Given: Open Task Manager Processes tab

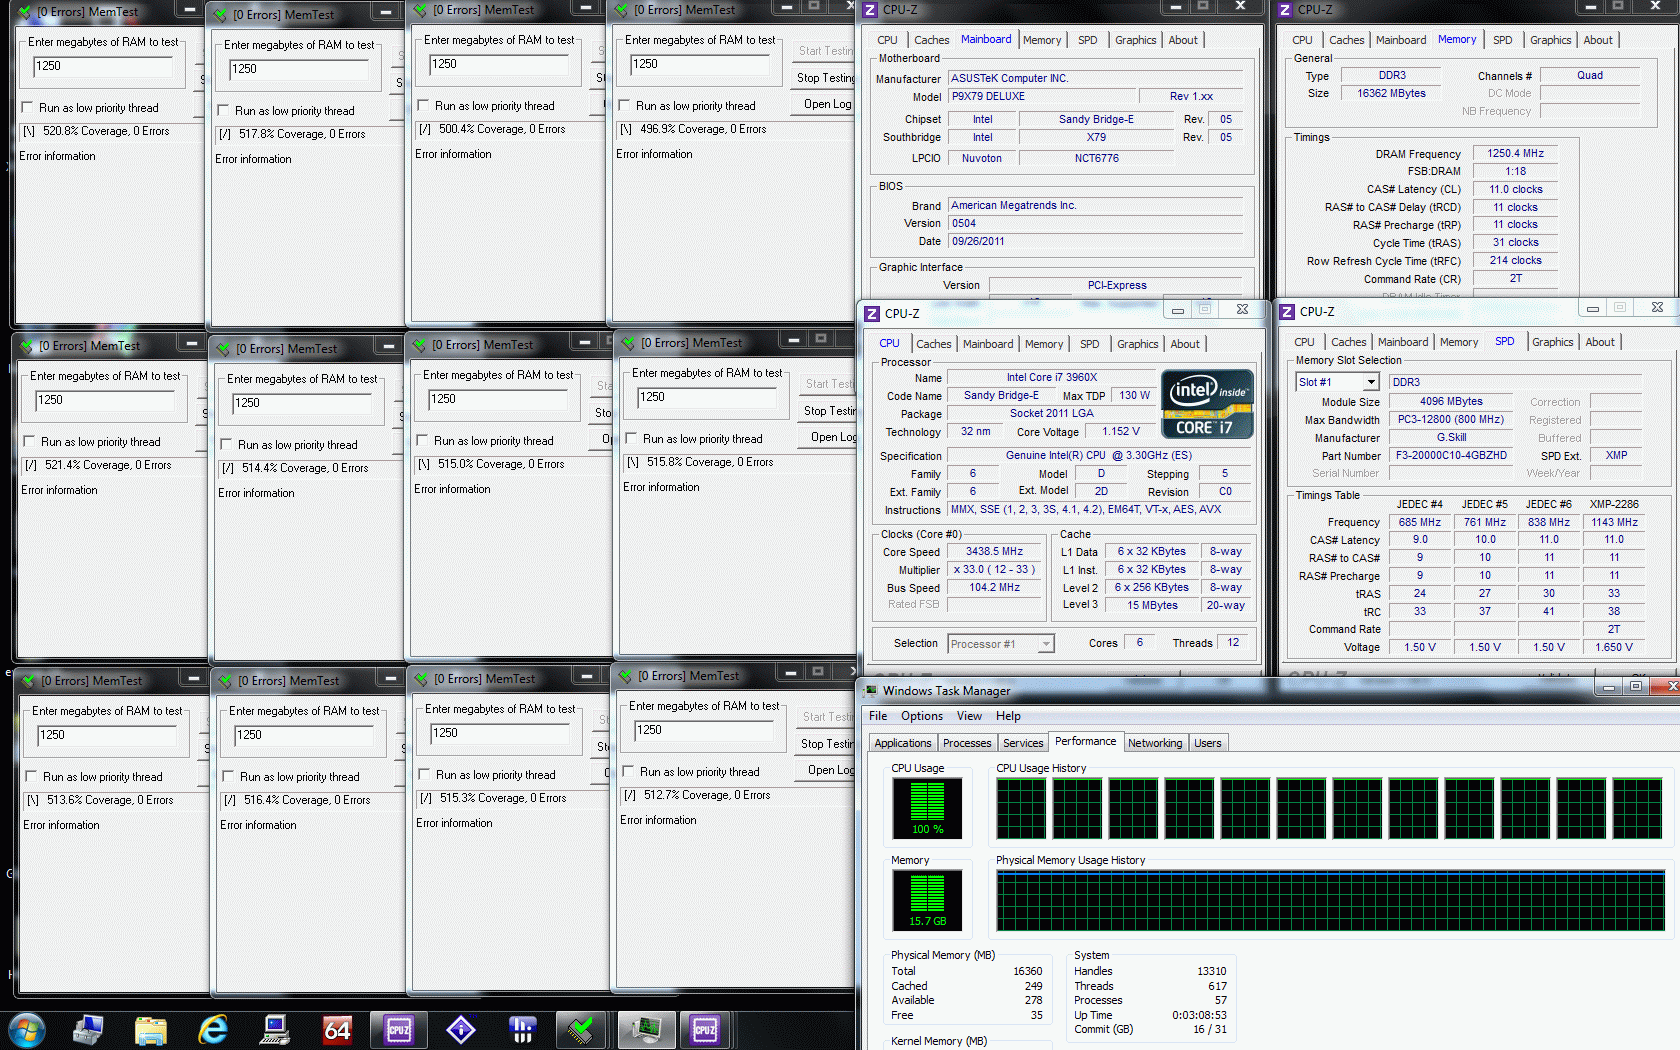Looking at the screenshot, I should point(967,743).
